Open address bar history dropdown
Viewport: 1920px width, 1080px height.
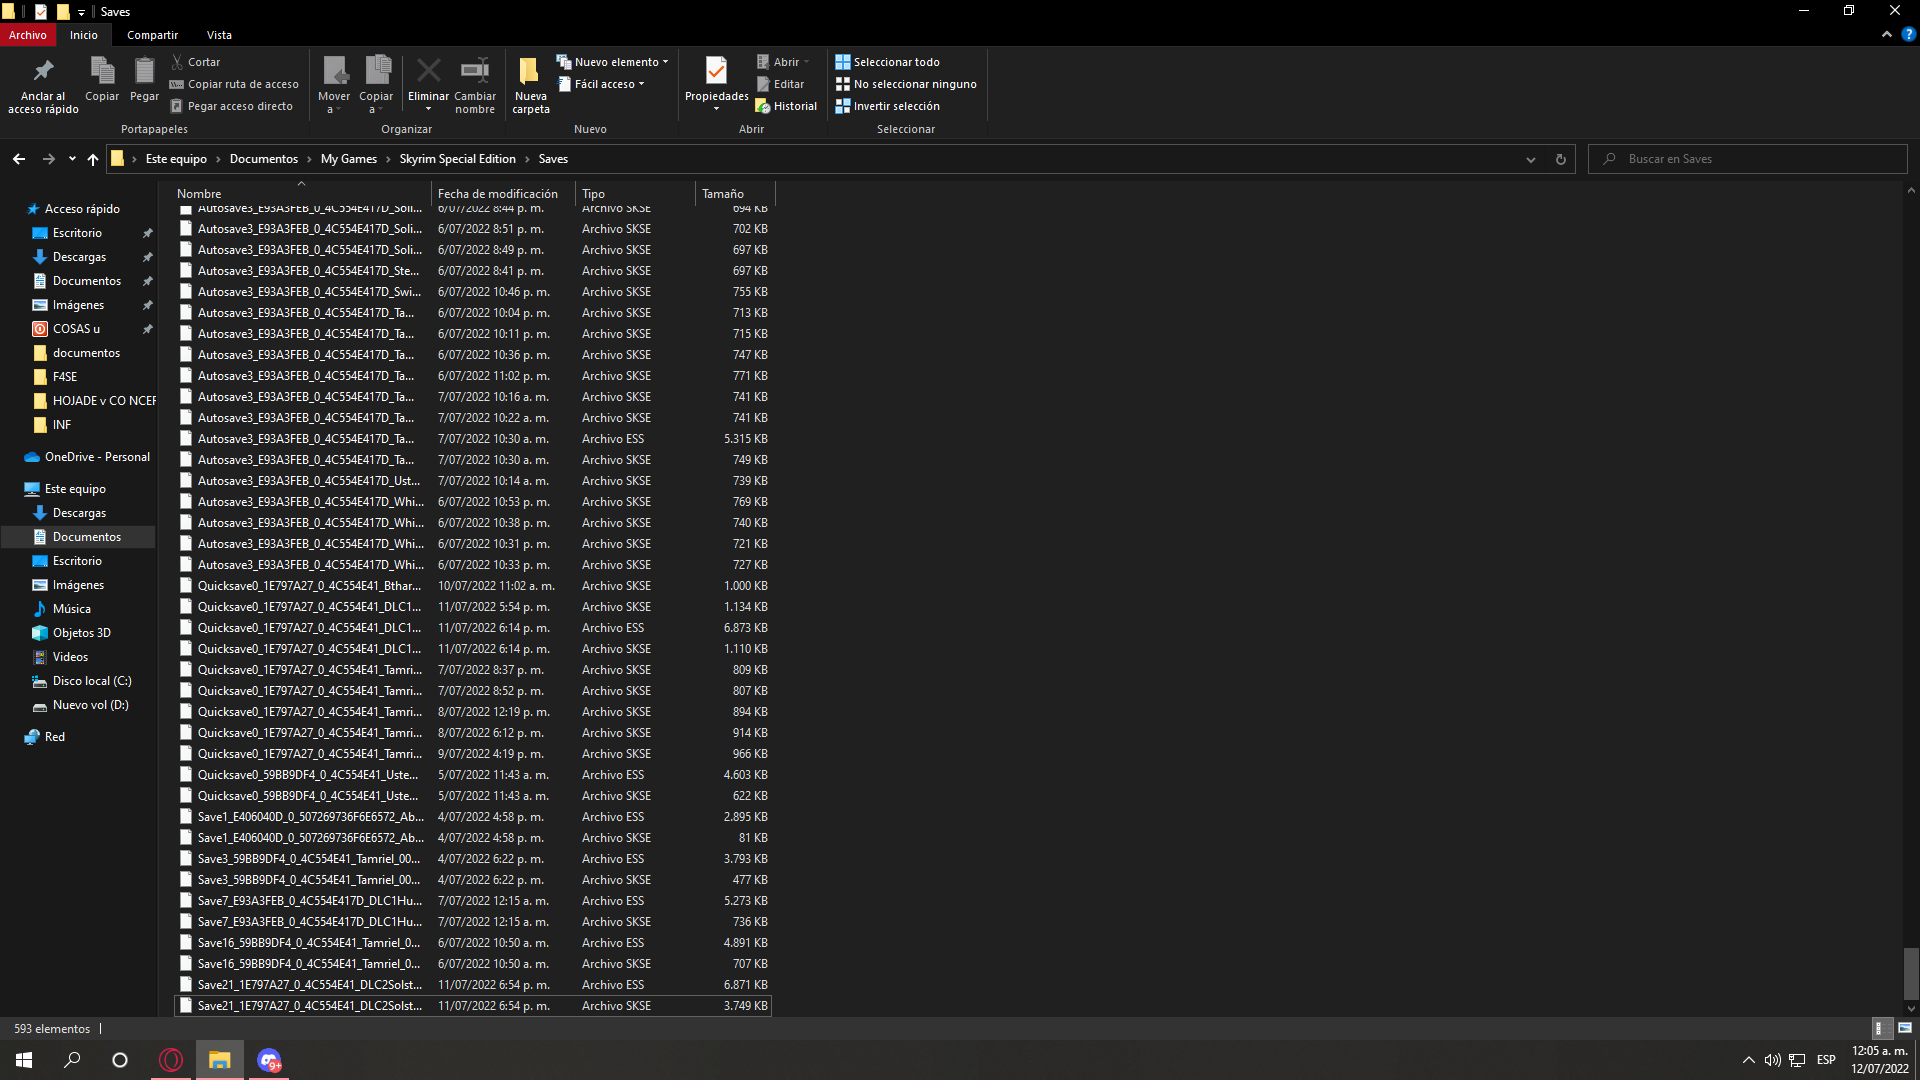(1530, 159)
